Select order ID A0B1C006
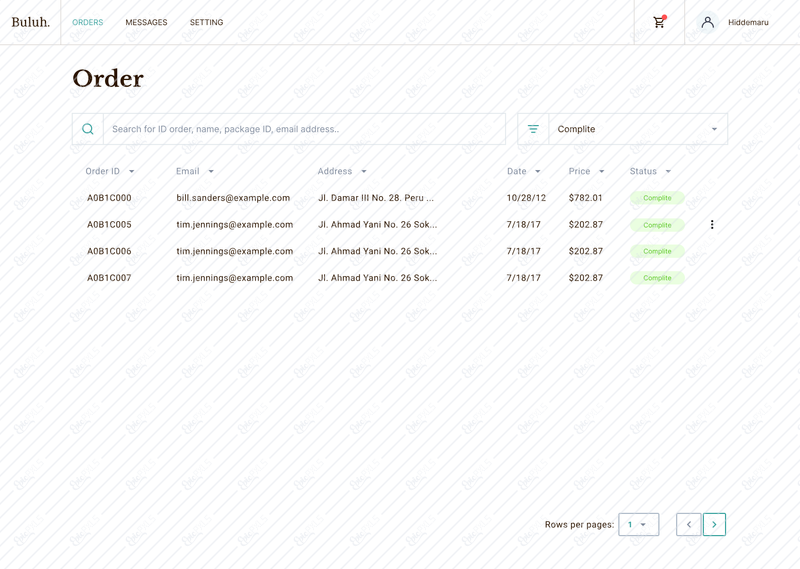This screenshot has width=800, height=569. [109, 251]
